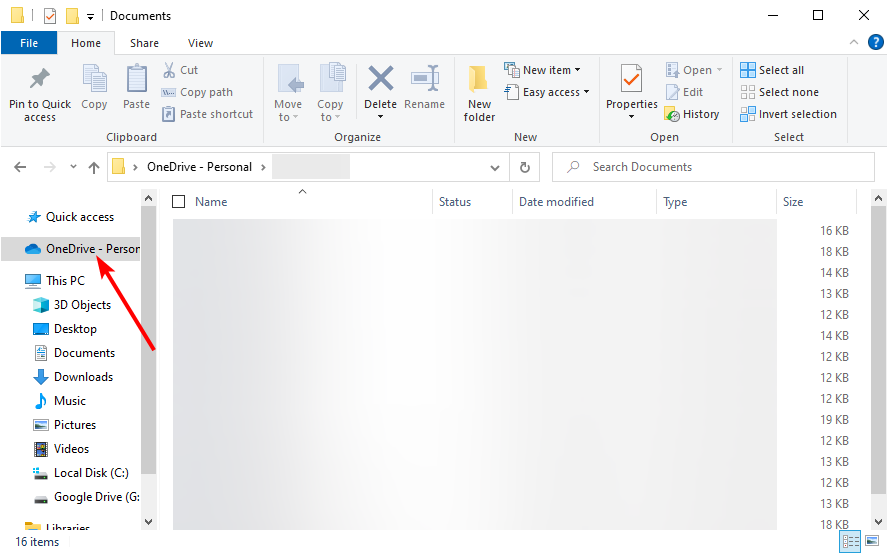Screen dimensions: 888x554
Task: Select OneDrive - Personal in sidebar
Action: tap(70, 249)
